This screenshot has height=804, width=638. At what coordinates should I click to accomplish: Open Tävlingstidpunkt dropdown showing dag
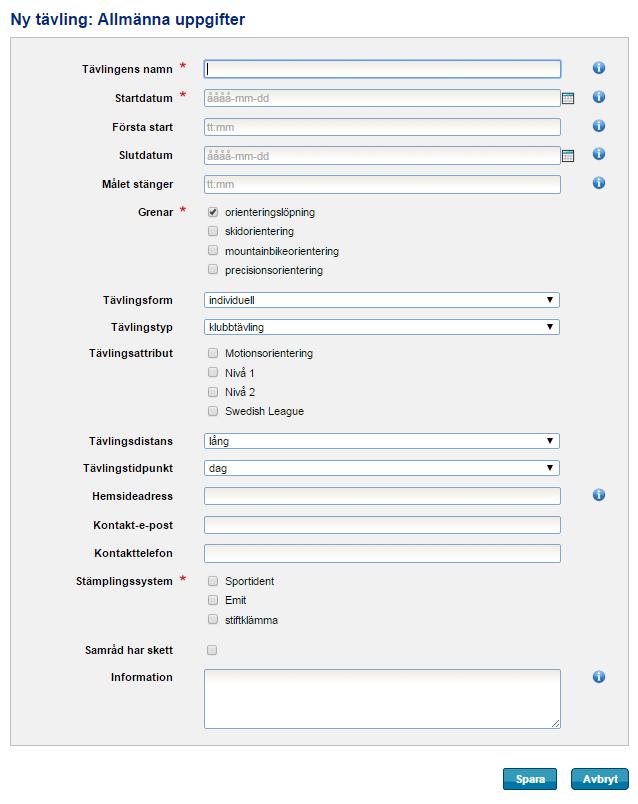coord(382,468)
